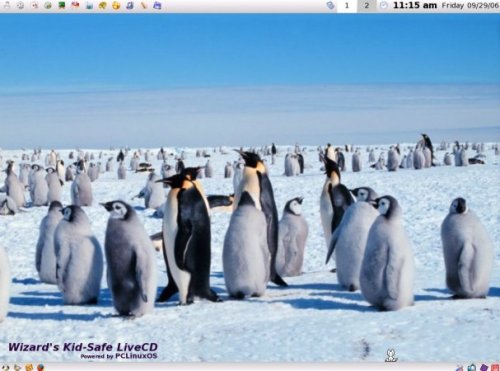
Task: Open the pencil drawing application launcher
Action: click(x=143, y=5)
